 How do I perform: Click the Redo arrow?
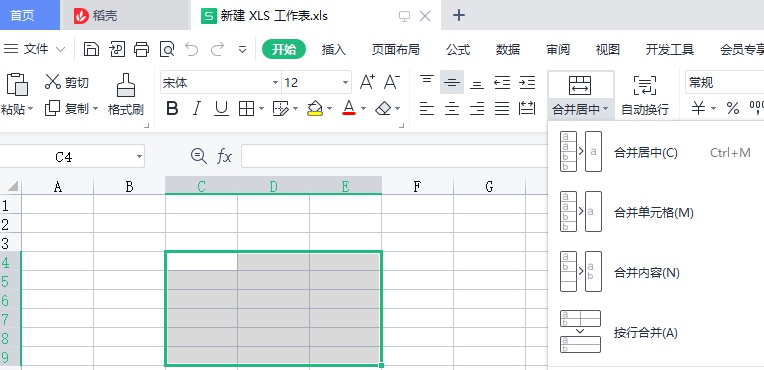pyautogui.click(x=217, y=49)
